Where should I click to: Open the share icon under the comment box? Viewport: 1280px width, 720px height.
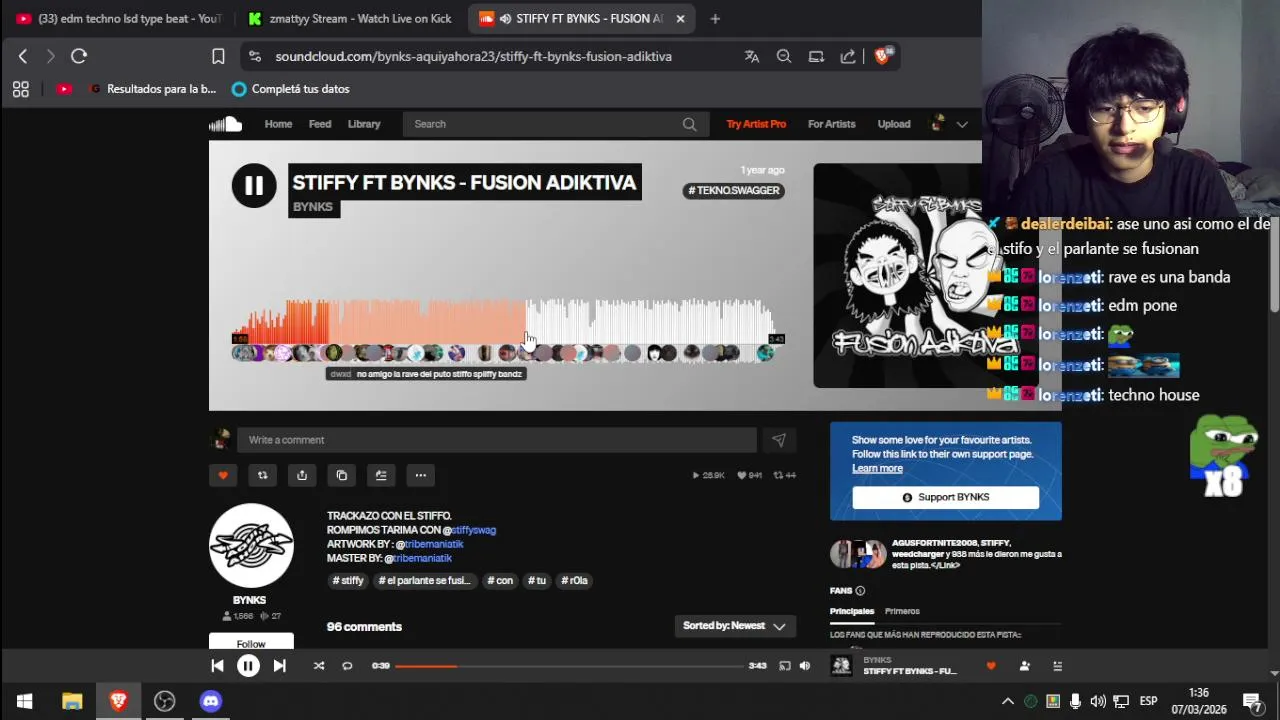(302, 475)
